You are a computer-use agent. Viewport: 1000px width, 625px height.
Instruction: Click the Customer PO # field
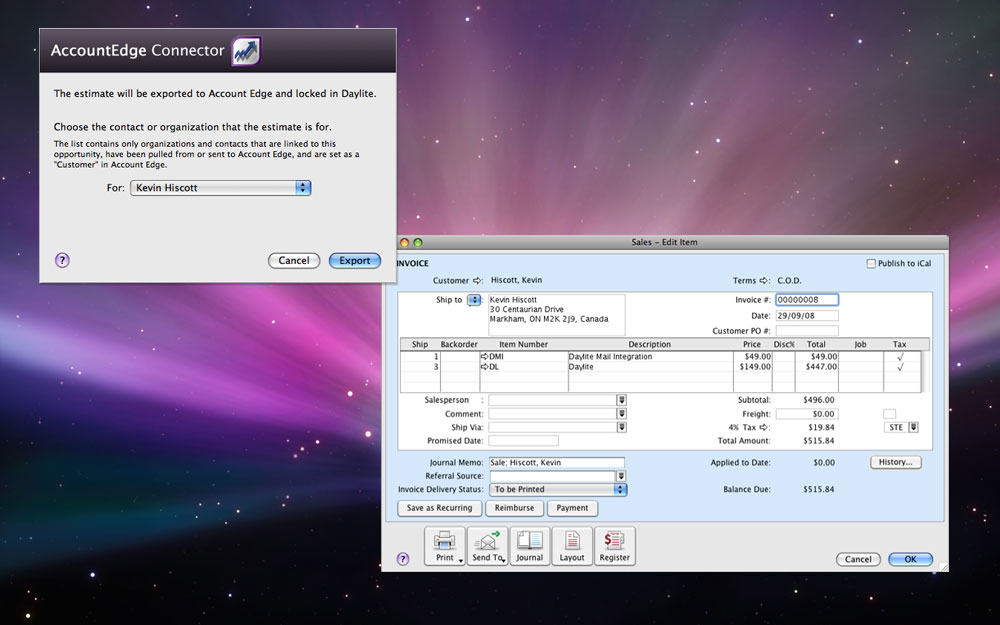click(x=807, y=330)
